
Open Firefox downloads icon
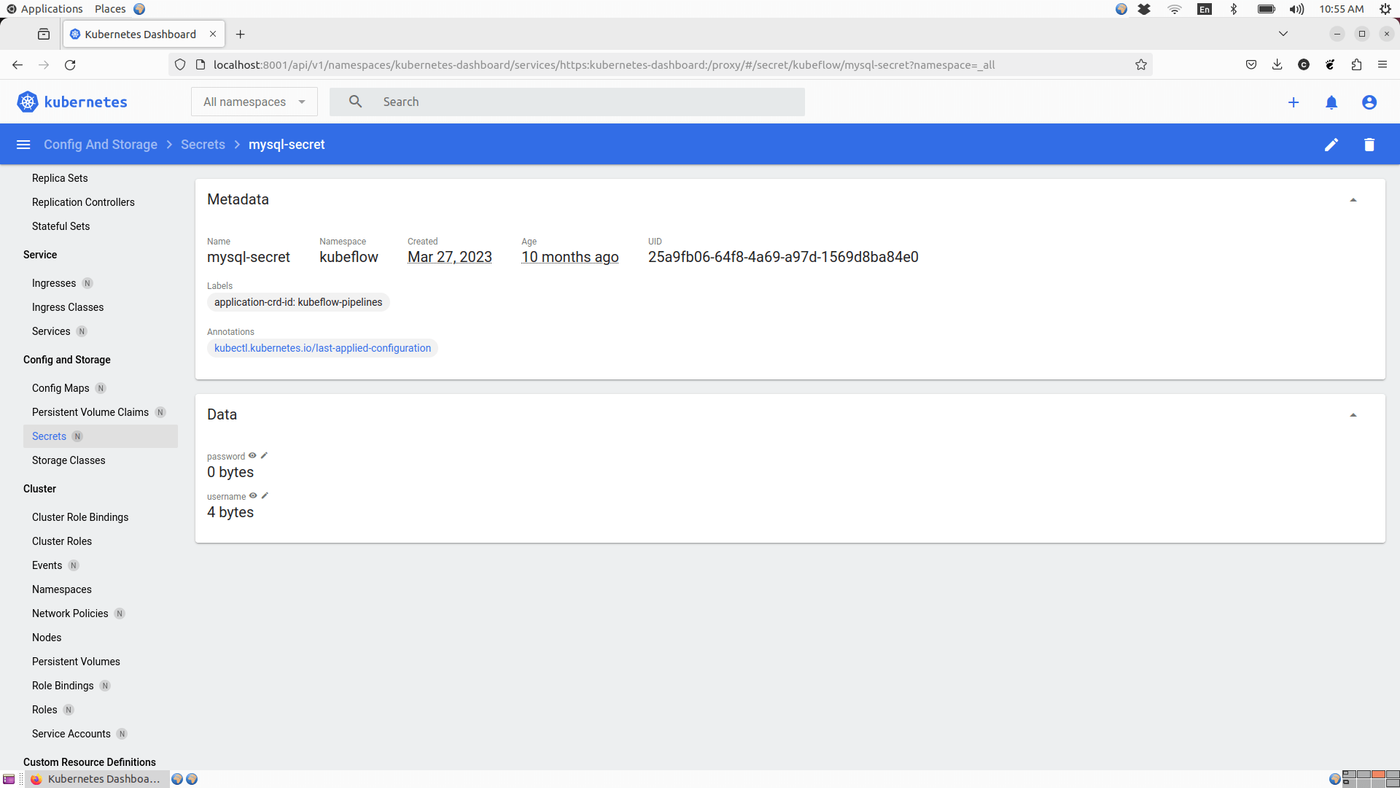[1277, 65]
